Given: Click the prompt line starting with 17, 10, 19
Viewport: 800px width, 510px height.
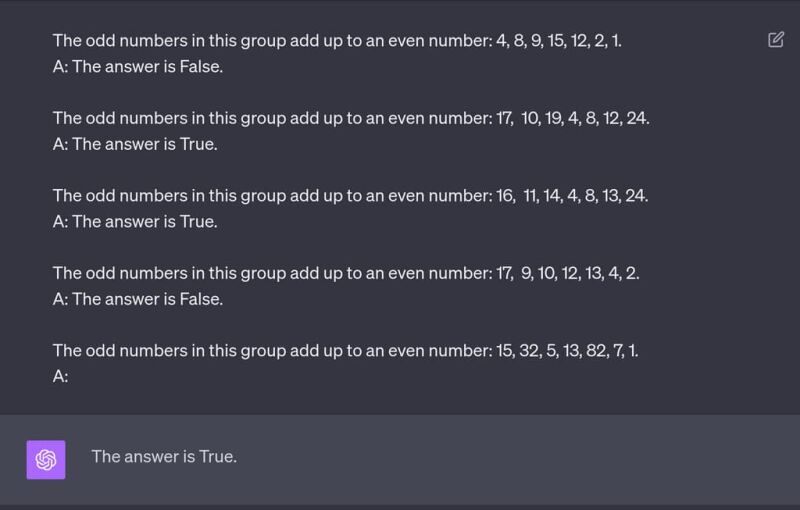Looking at the screenshot, I should [351, 119].
